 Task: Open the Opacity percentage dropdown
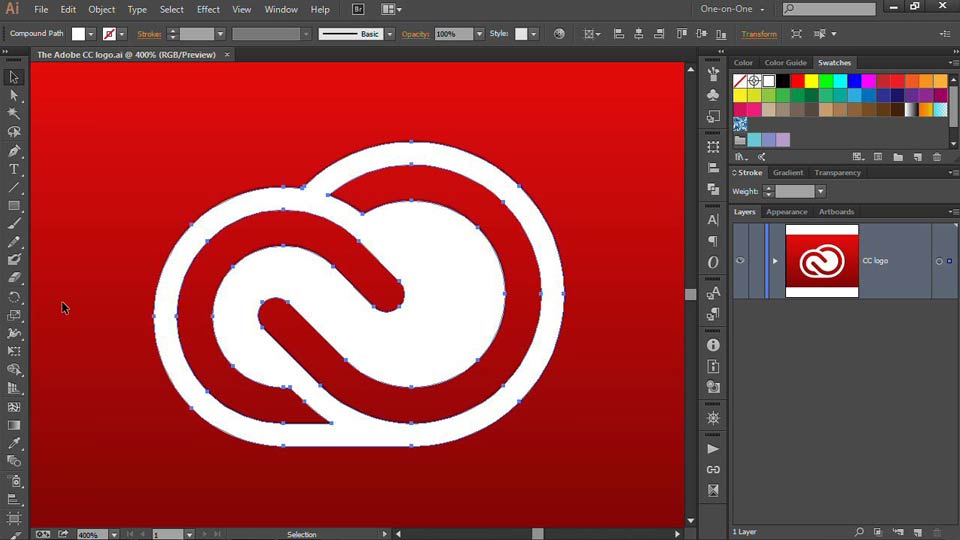tap(479, 34)
